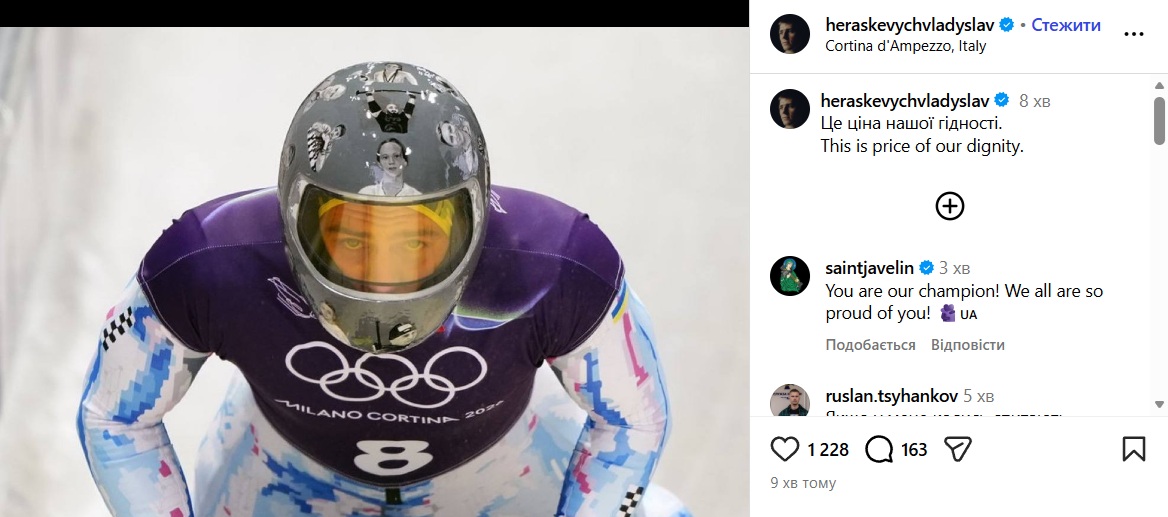Image resolution: width=1168 pixels, height=517 pixels.
Task: Like the post with the heart icon
Action: click(x=786, y=449)
